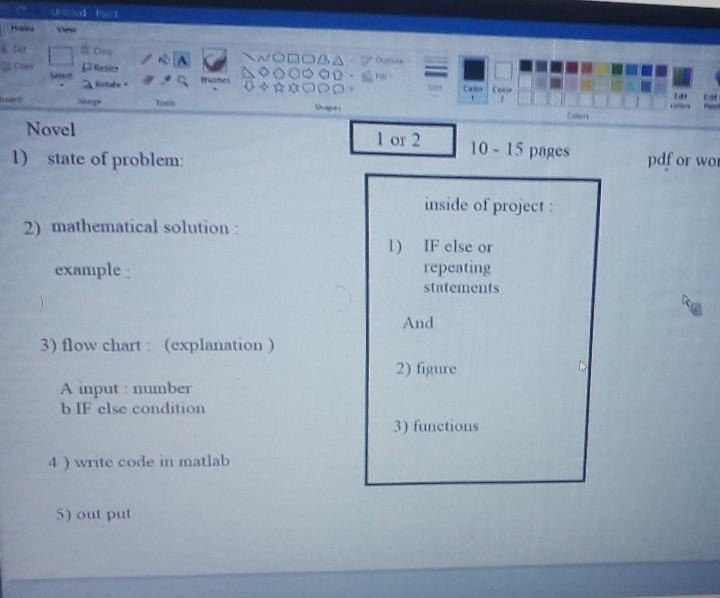
Task: Select the Pencil tool
Action: 146,60
